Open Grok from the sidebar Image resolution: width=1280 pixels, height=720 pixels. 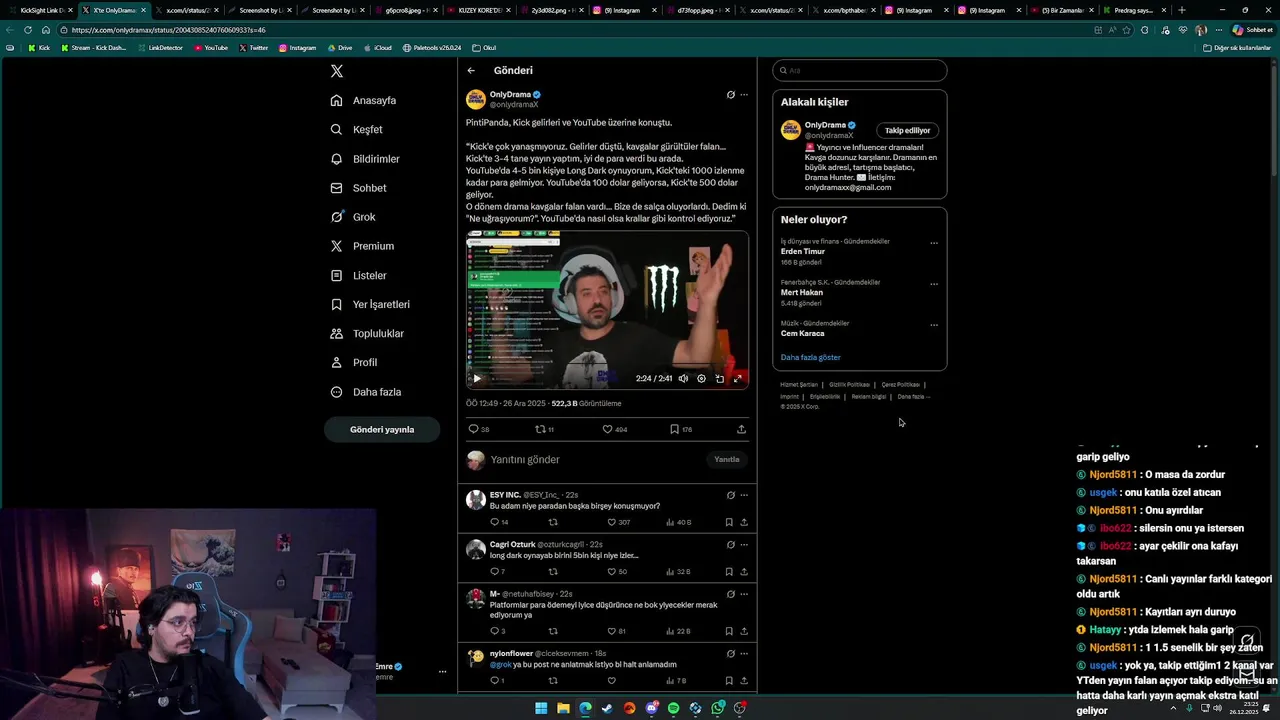[x=353, y=217]
